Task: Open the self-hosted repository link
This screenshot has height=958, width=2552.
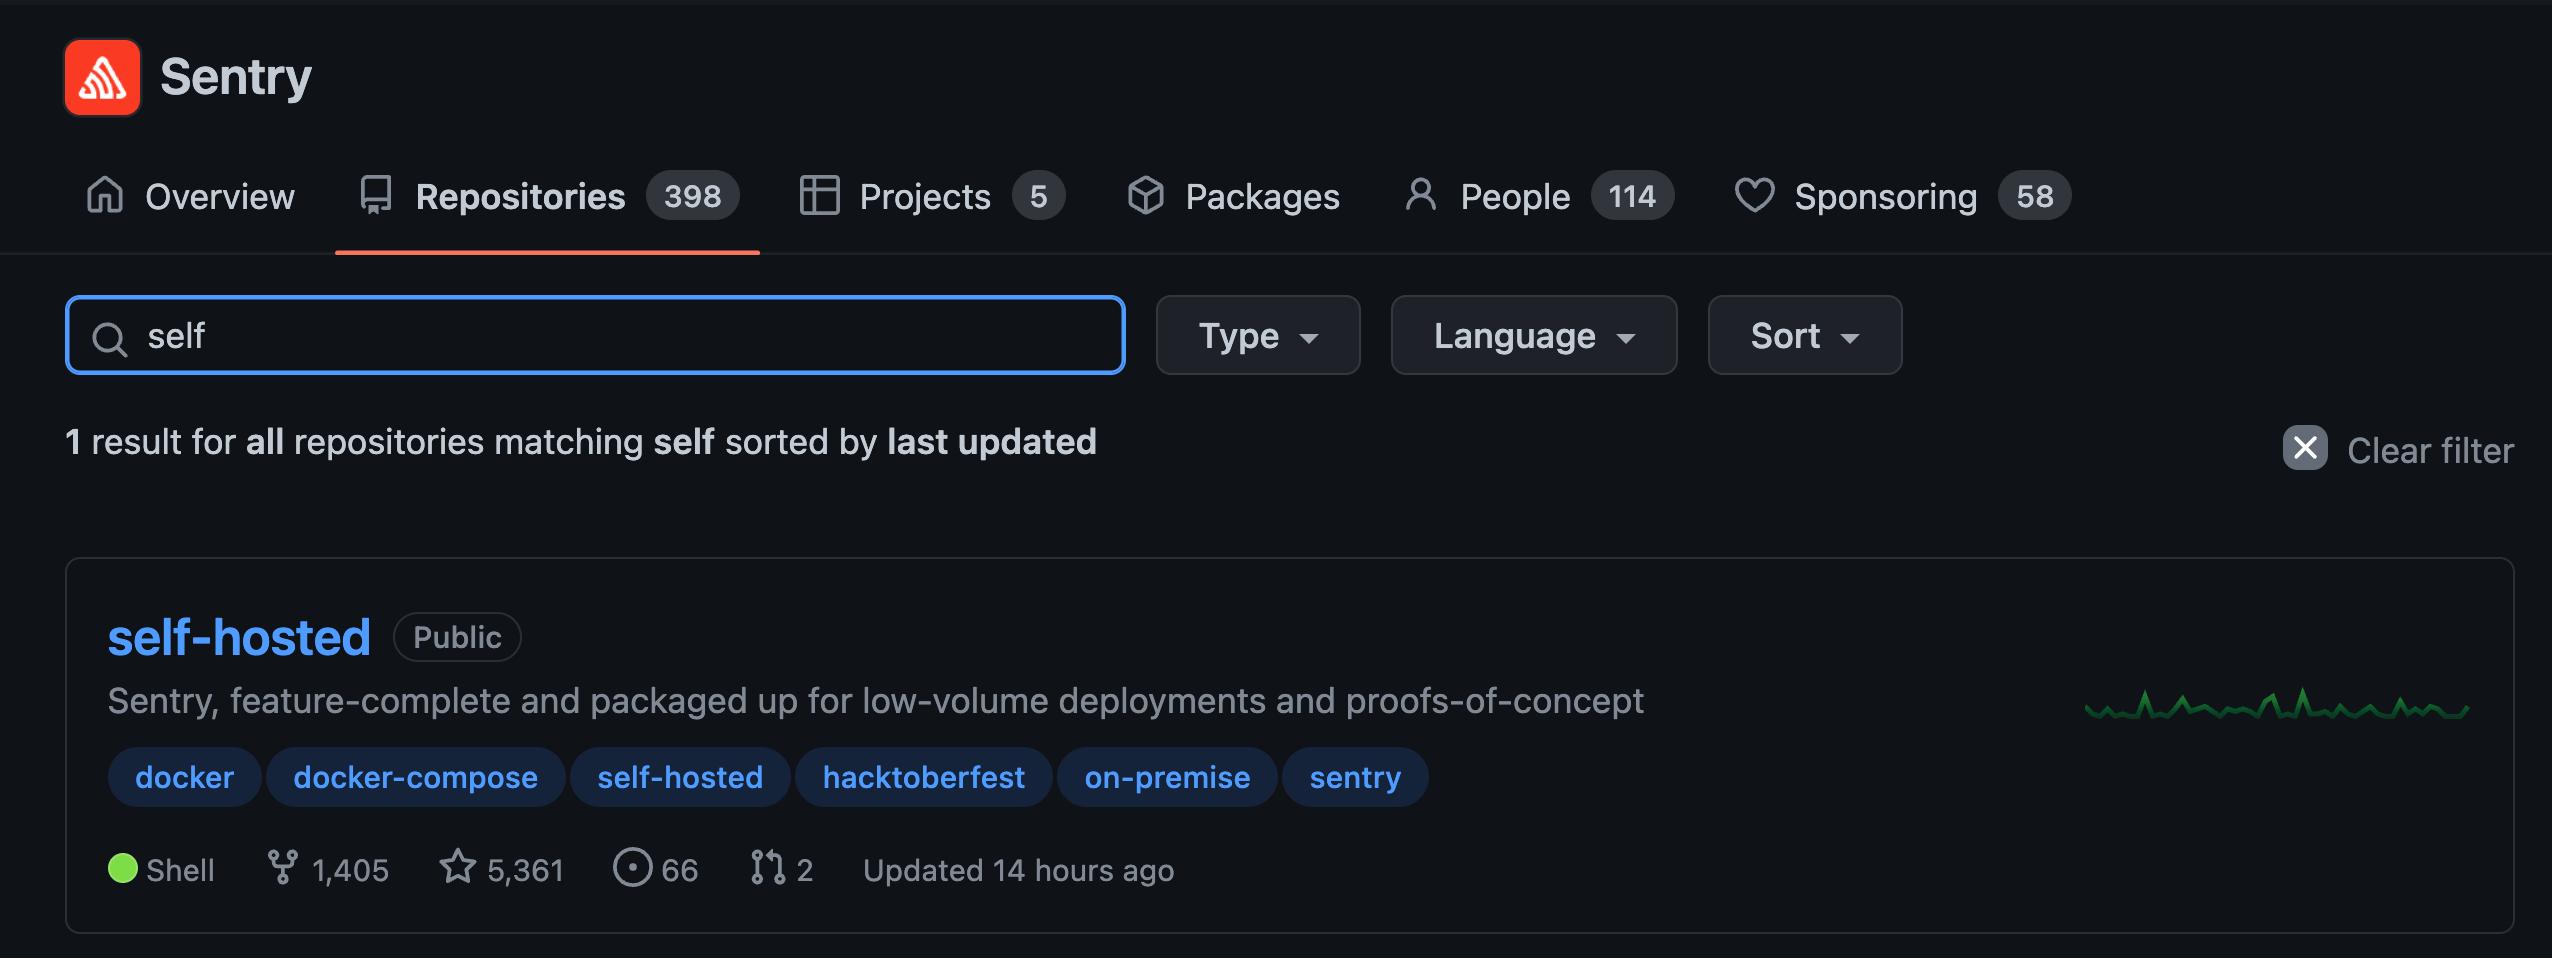Action: [239, 637]
